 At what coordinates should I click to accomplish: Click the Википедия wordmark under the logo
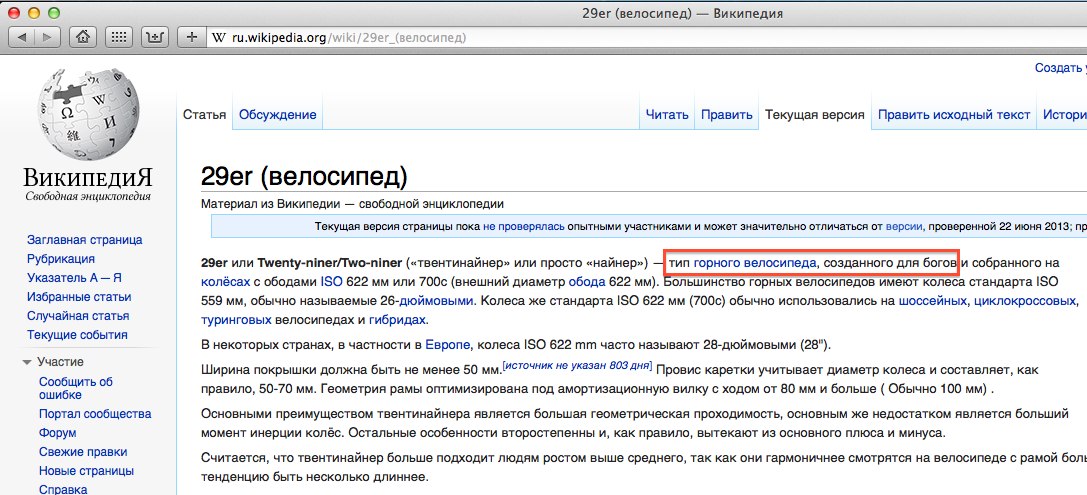(x=88, y=176)
